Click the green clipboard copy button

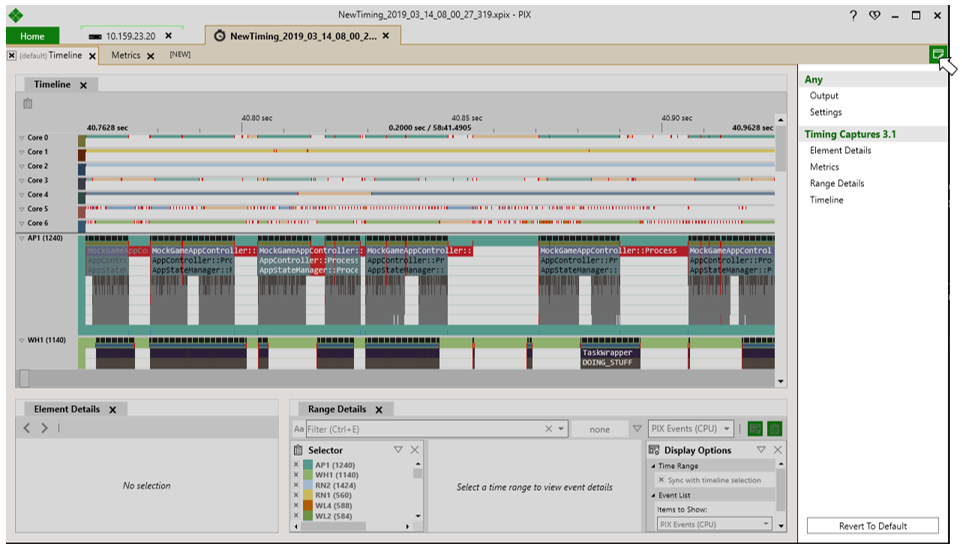point(775,429)
